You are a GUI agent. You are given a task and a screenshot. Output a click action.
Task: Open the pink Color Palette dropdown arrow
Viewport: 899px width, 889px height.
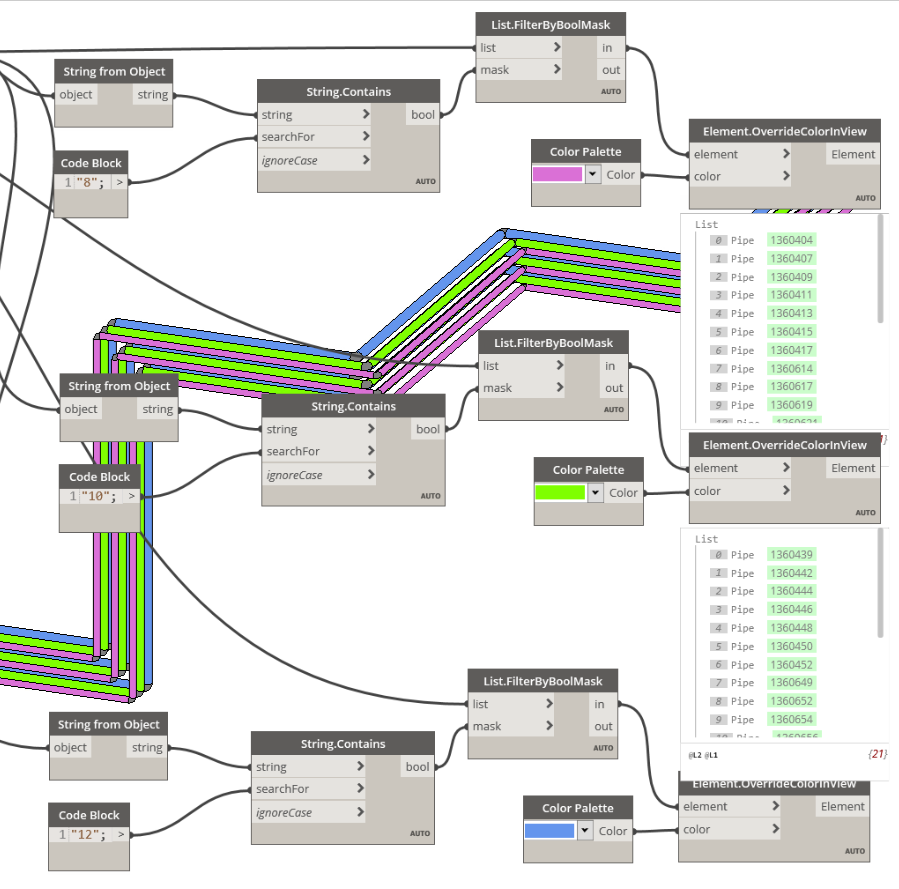593,174
